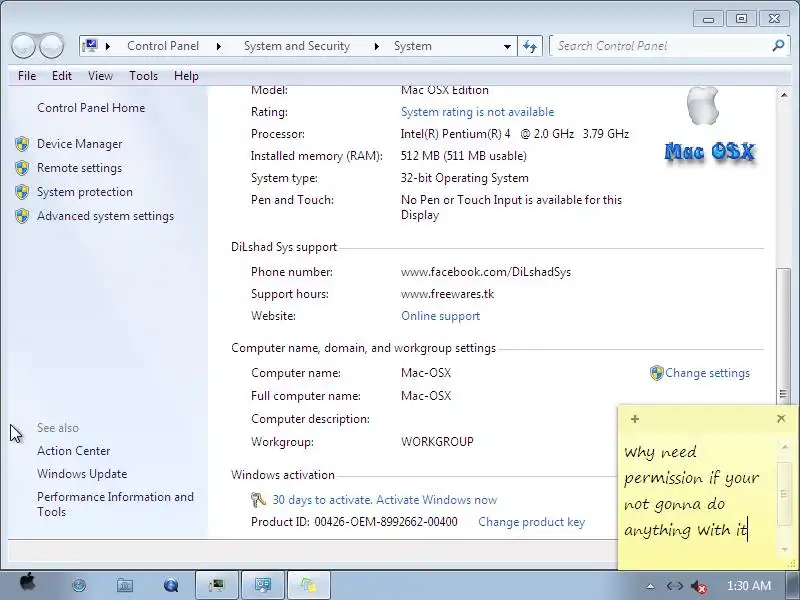Open Remote settings link
800x600 pixels.
tap(80, 168)
